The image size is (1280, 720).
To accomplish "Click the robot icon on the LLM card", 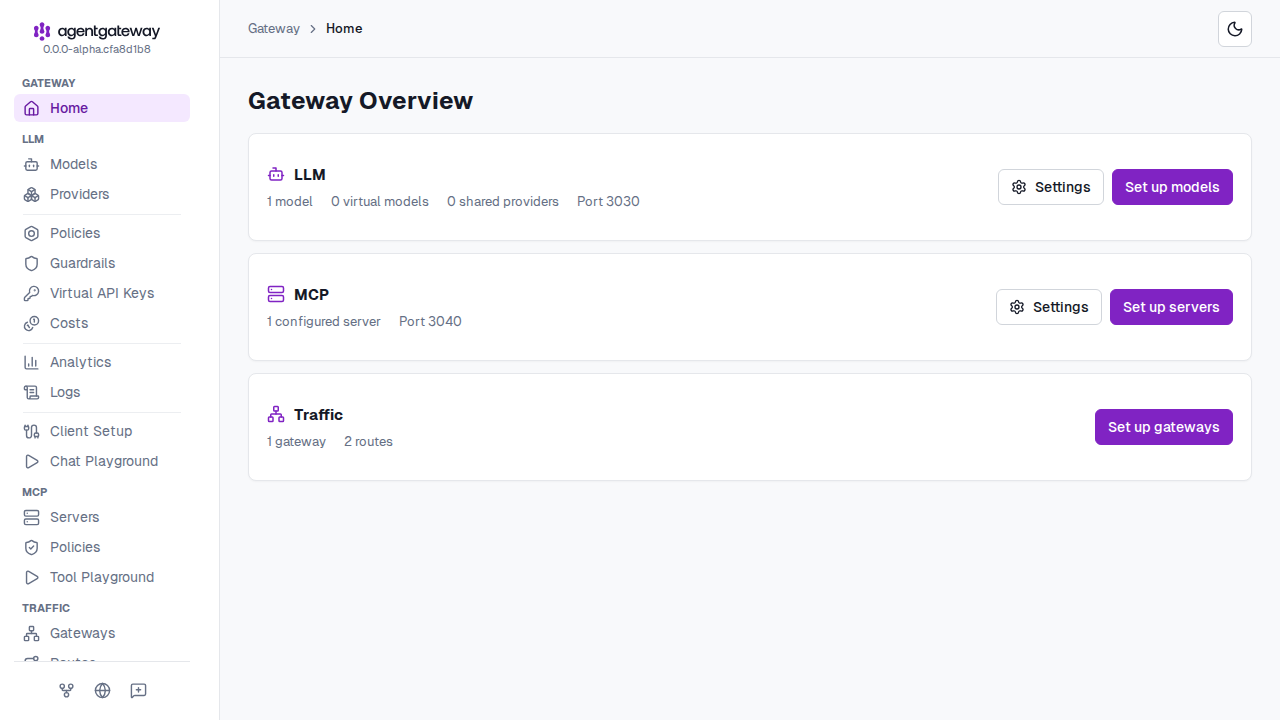I will (276, 175).
